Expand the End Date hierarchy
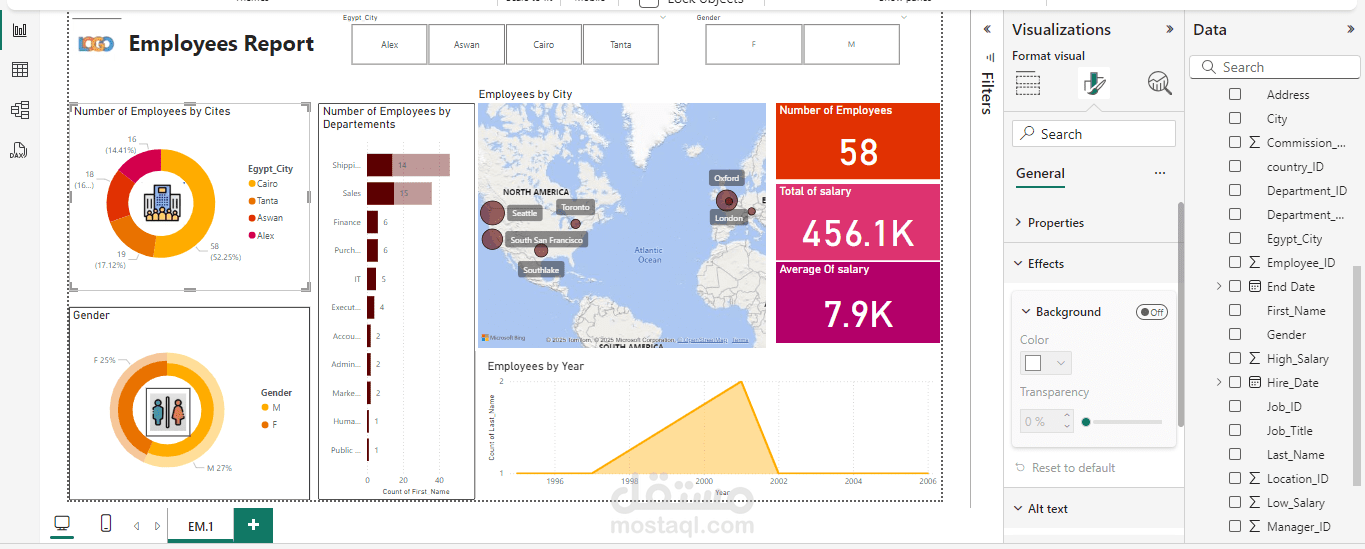The image size is (1365, 549). [1219, 287]
